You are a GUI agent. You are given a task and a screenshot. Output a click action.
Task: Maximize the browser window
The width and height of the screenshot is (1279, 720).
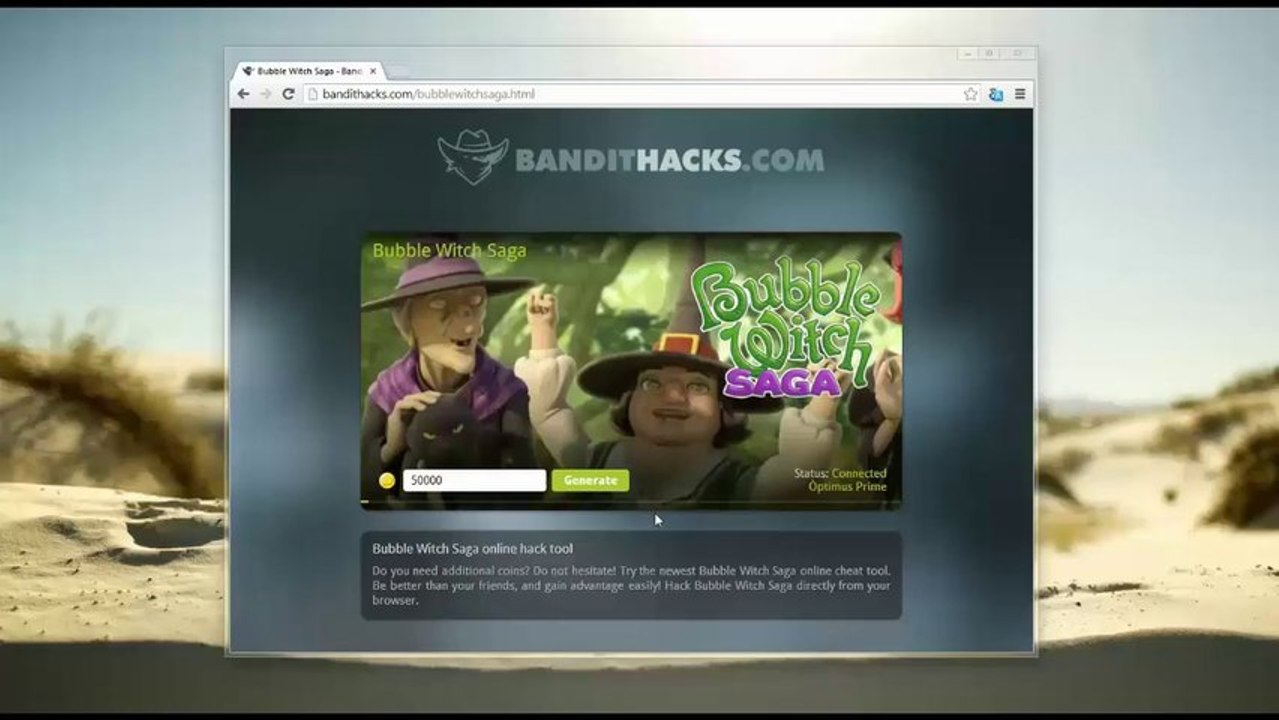point(989,53)
